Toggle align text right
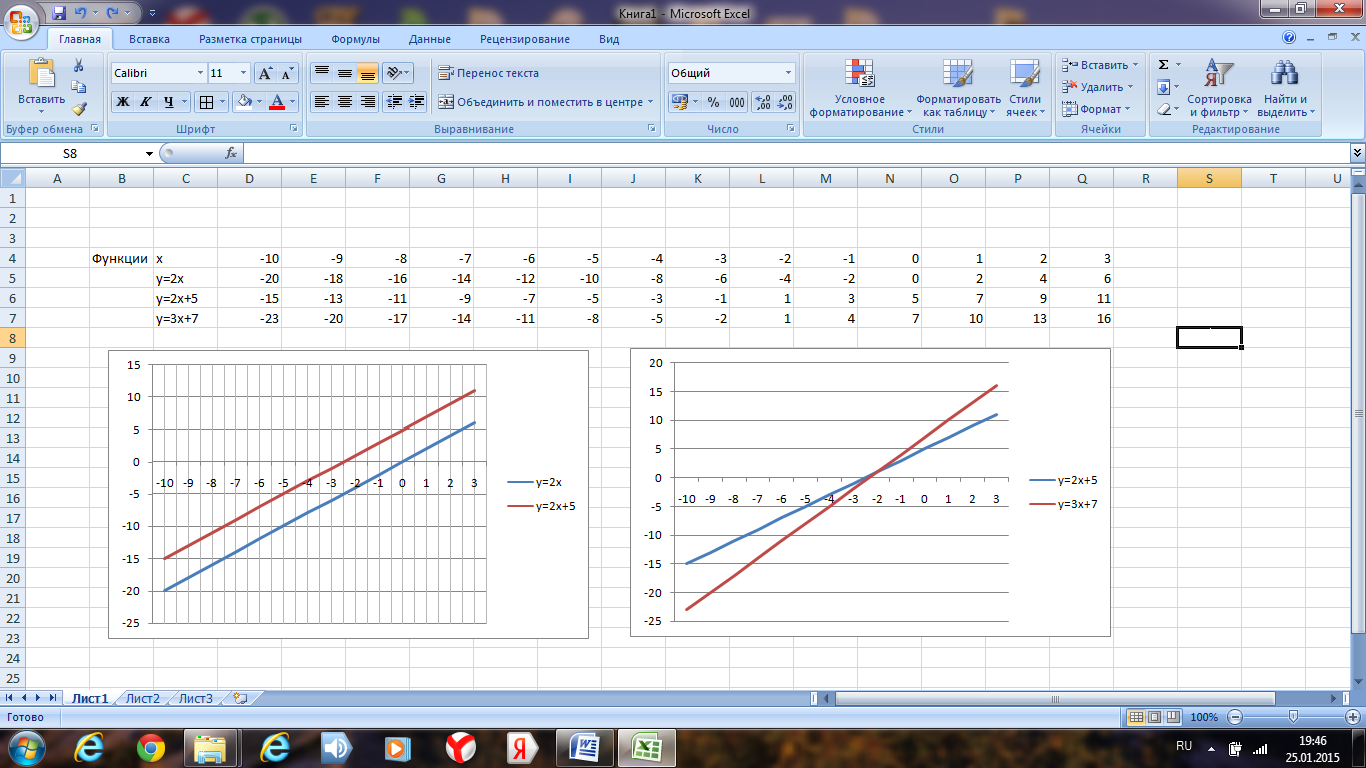The height and width of the screenshot is (768, 1366). click(x=368, y=102)
